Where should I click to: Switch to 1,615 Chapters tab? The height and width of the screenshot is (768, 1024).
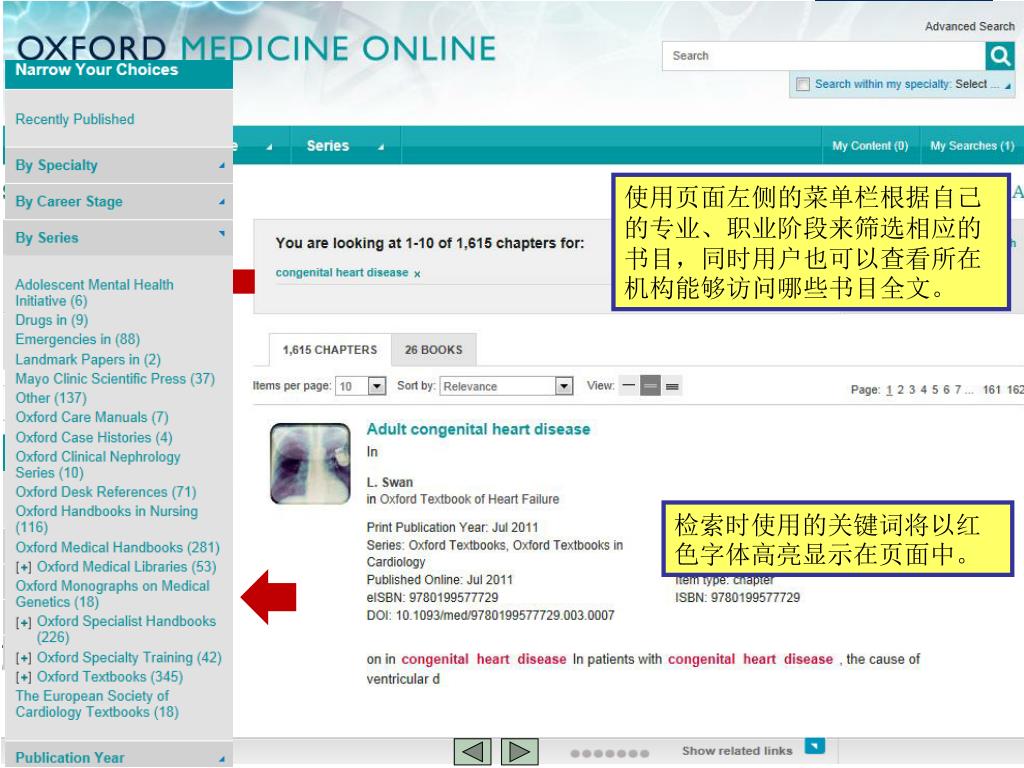[330, 350]
